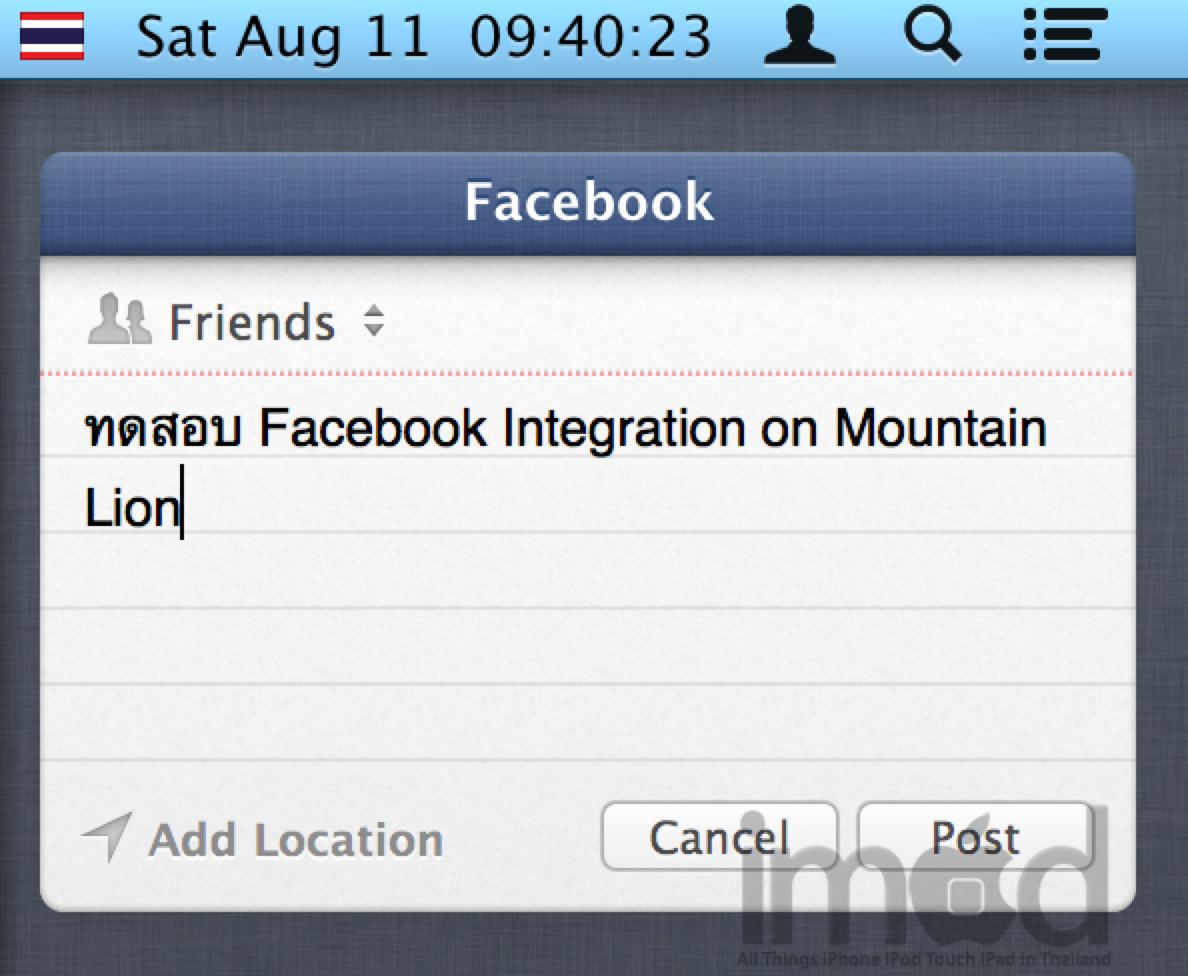Image resolution: width=1188 pixels, height=976 pixels.
Task: Click the Facebook title bar header
Action: coord(588,203)
